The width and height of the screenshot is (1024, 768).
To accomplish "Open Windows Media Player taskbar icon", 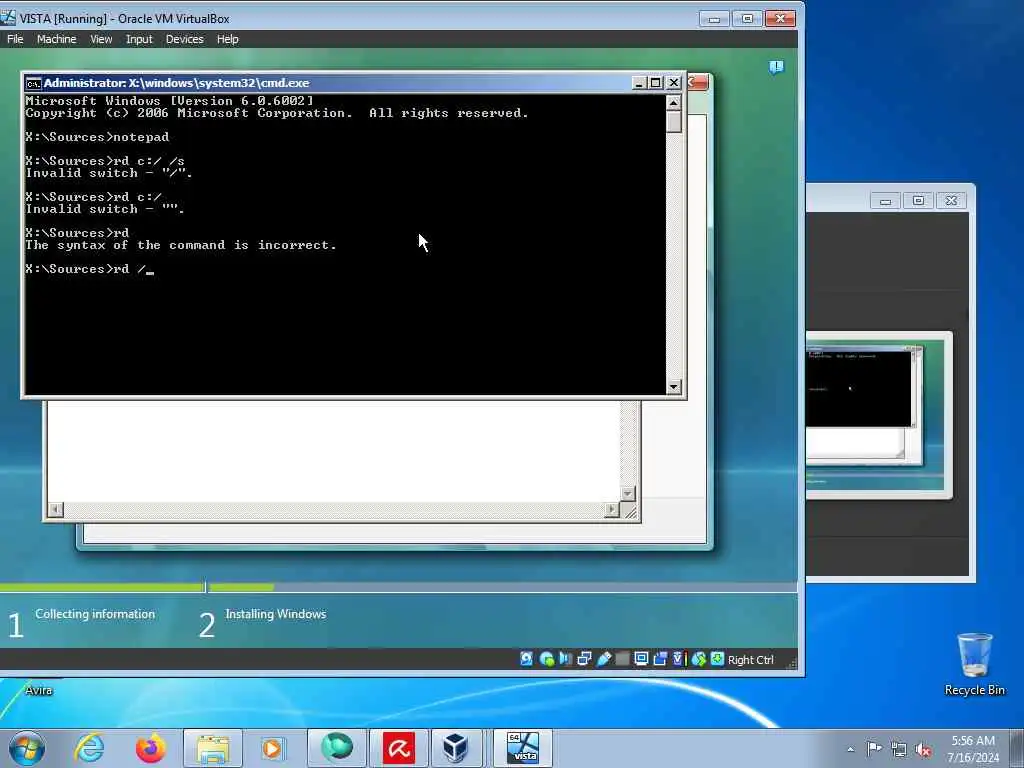I will click(273, 748).
